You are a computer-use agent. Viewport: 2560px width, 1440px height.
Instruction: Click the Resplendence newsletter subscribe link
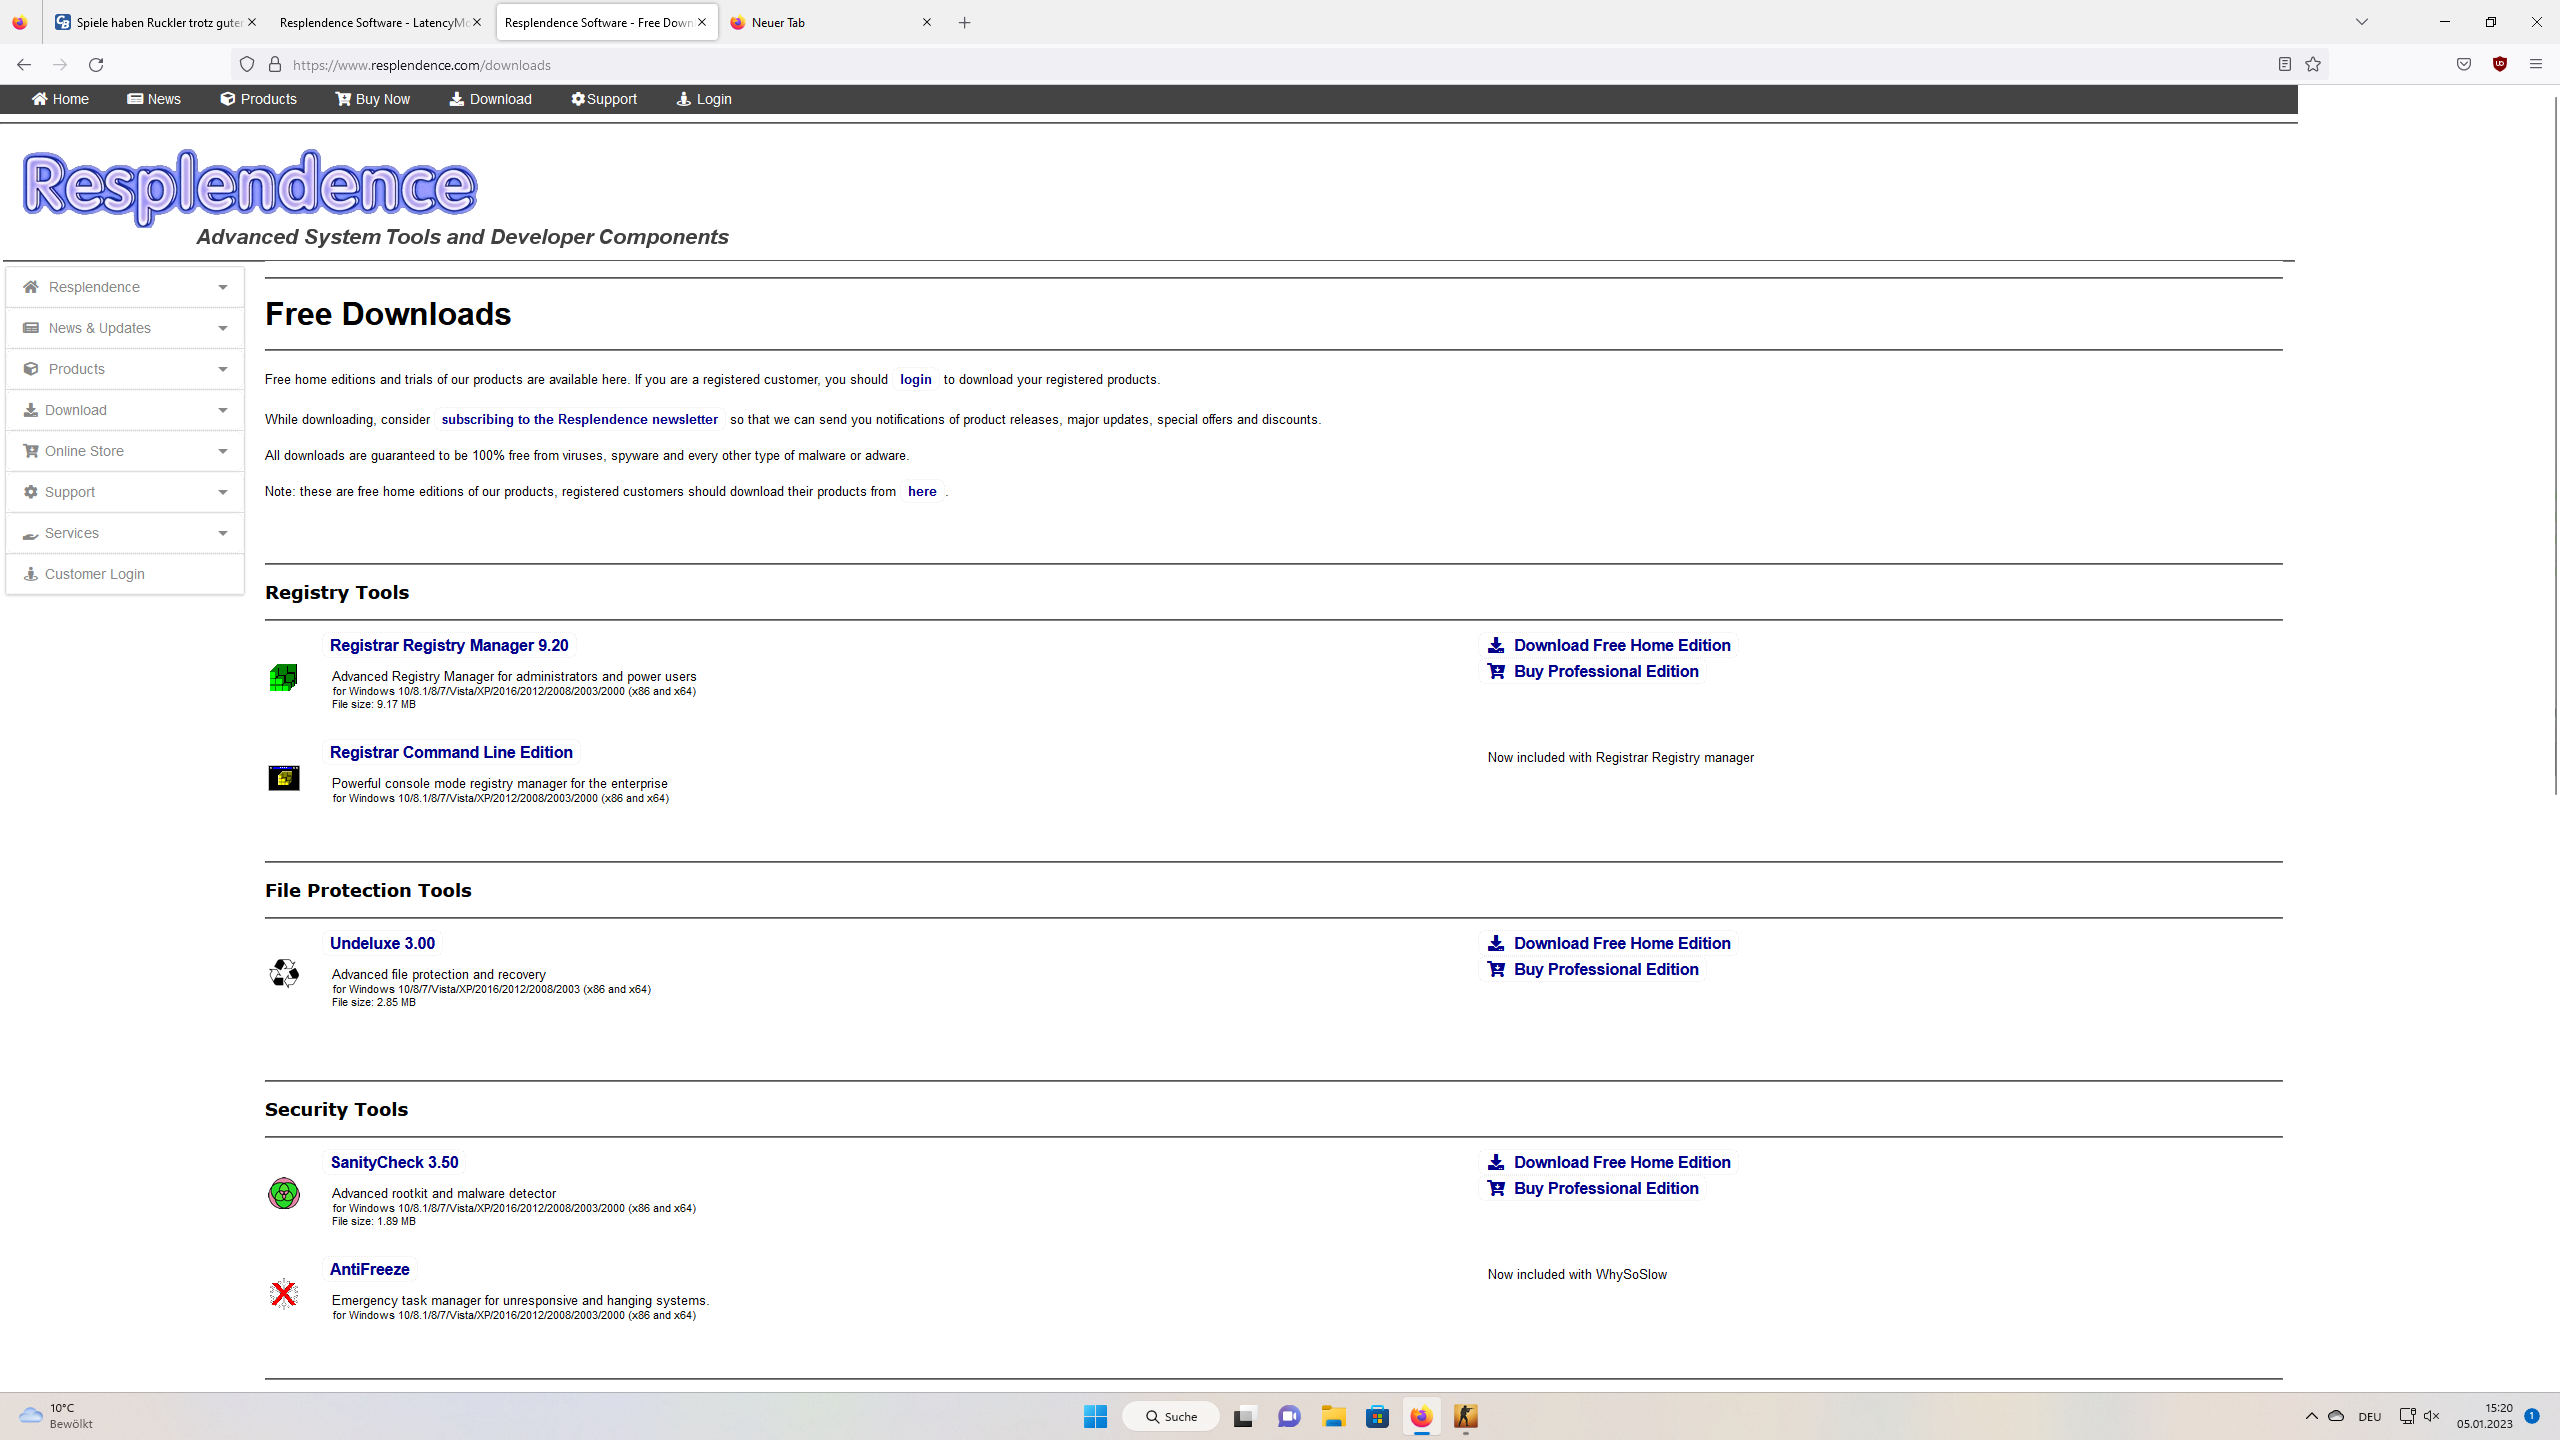[x=579, y=419]
